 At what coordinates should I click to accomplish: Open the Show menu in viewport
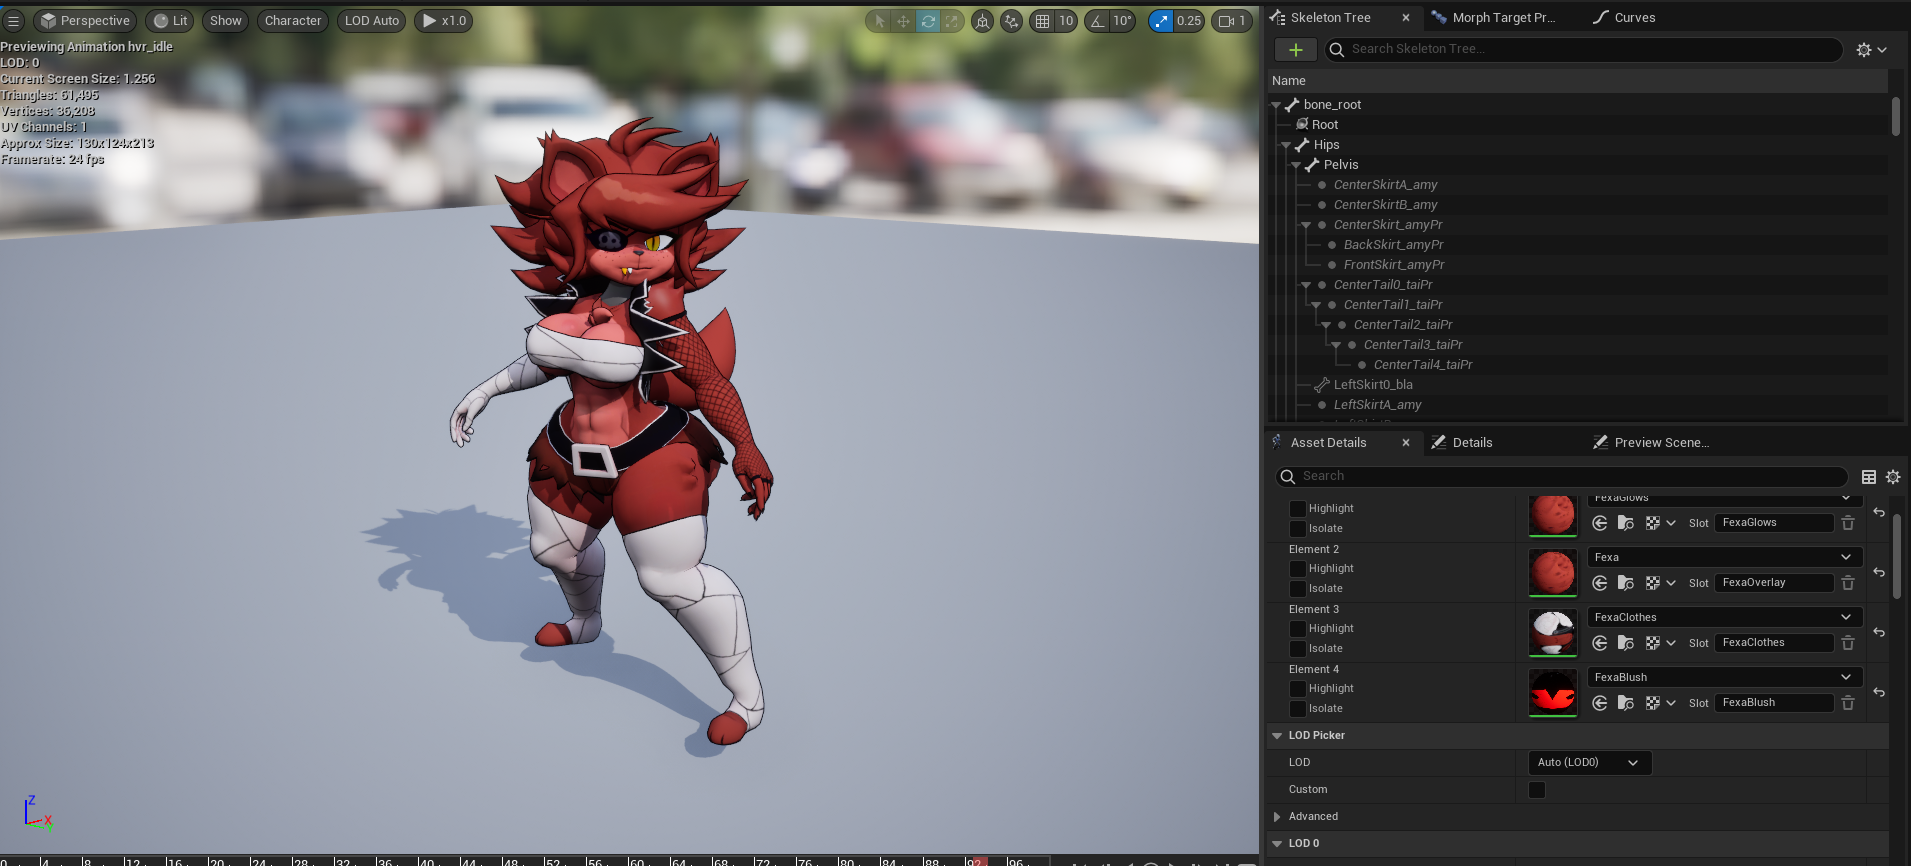pyautogui.click(x=226, y=21)
